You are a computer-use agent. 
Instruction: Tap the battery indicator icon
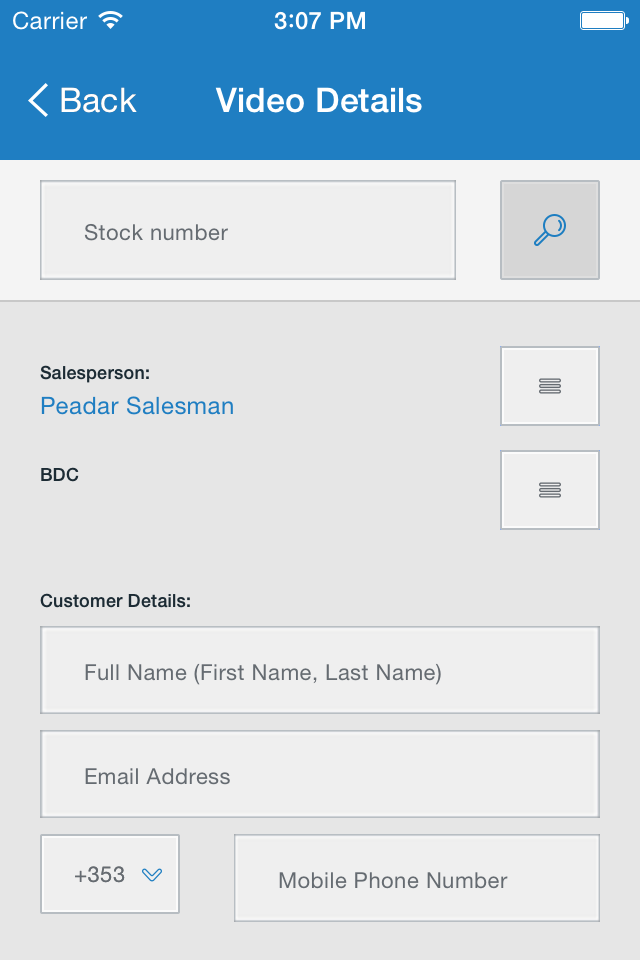604,21
